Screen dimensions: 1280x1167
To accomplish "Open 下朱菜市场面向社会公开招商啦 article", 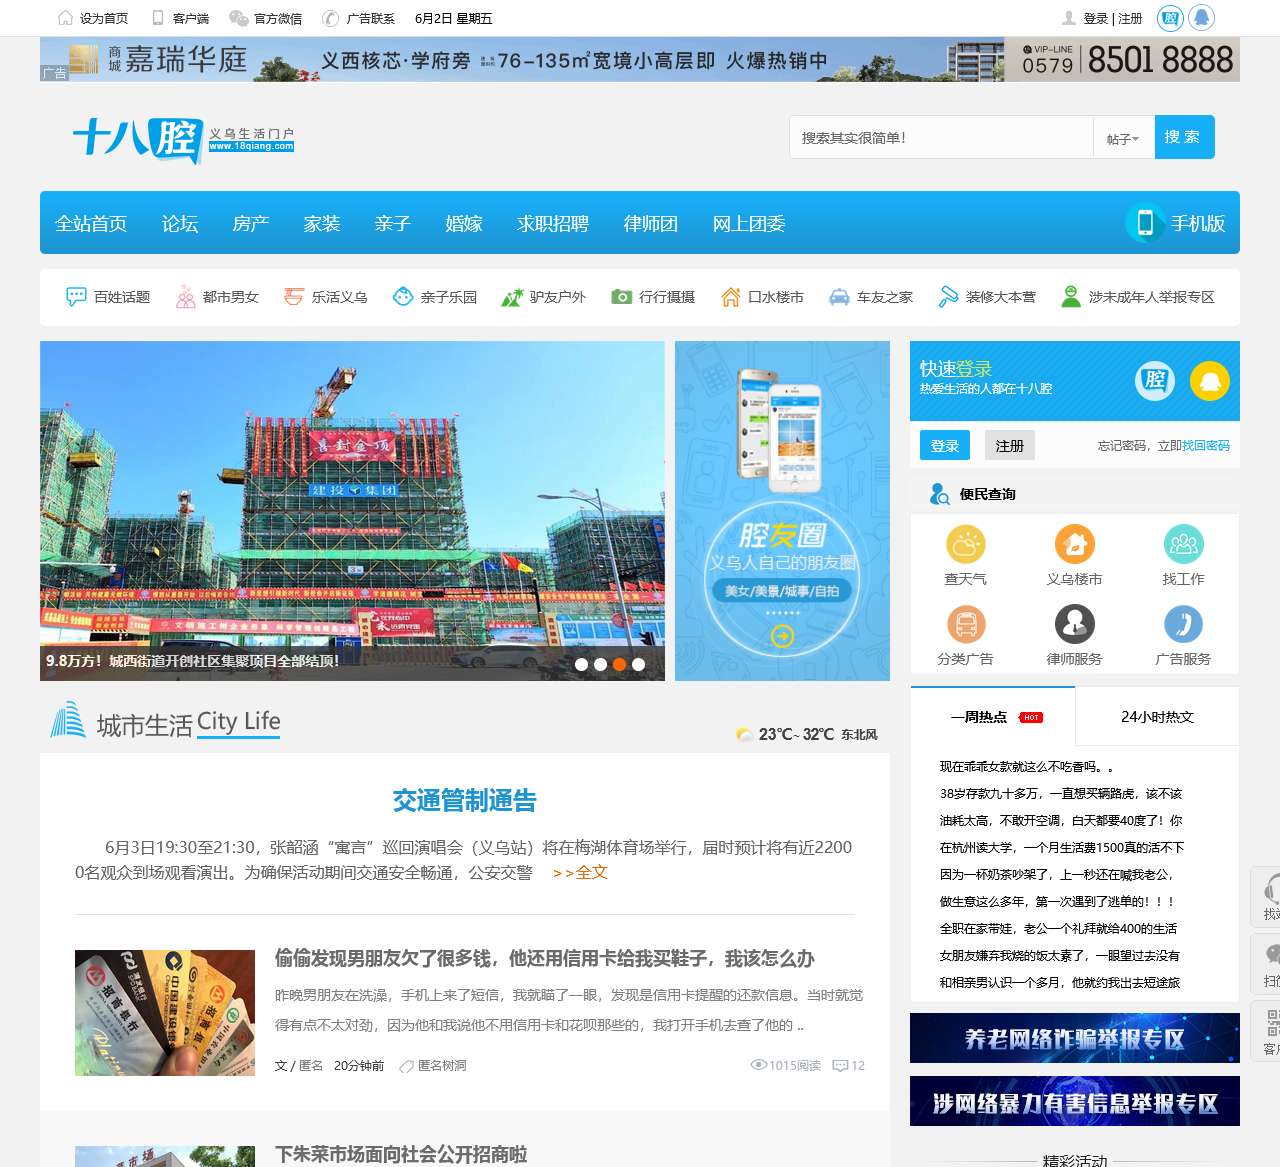I will 401,1154.
